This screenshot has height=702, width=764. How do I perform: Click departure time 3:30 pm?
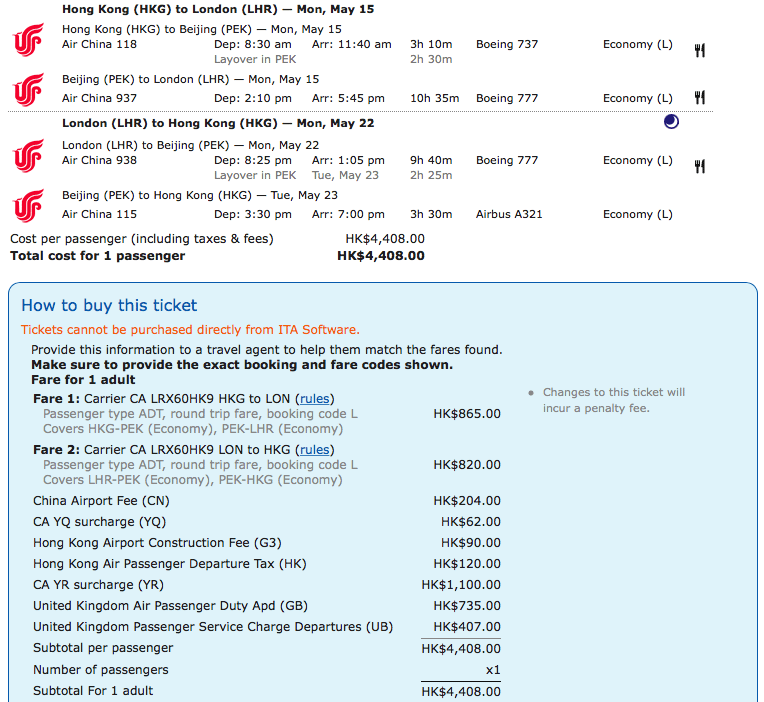tap(253, 214)
